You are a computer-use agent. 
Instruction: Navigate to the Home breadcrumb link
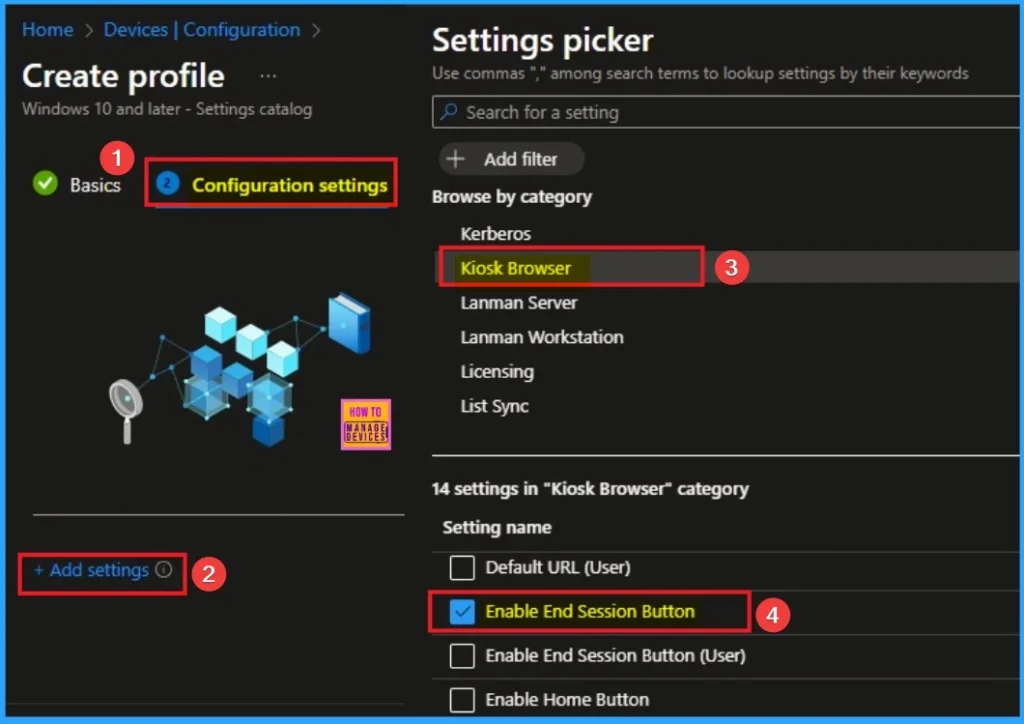47,30
